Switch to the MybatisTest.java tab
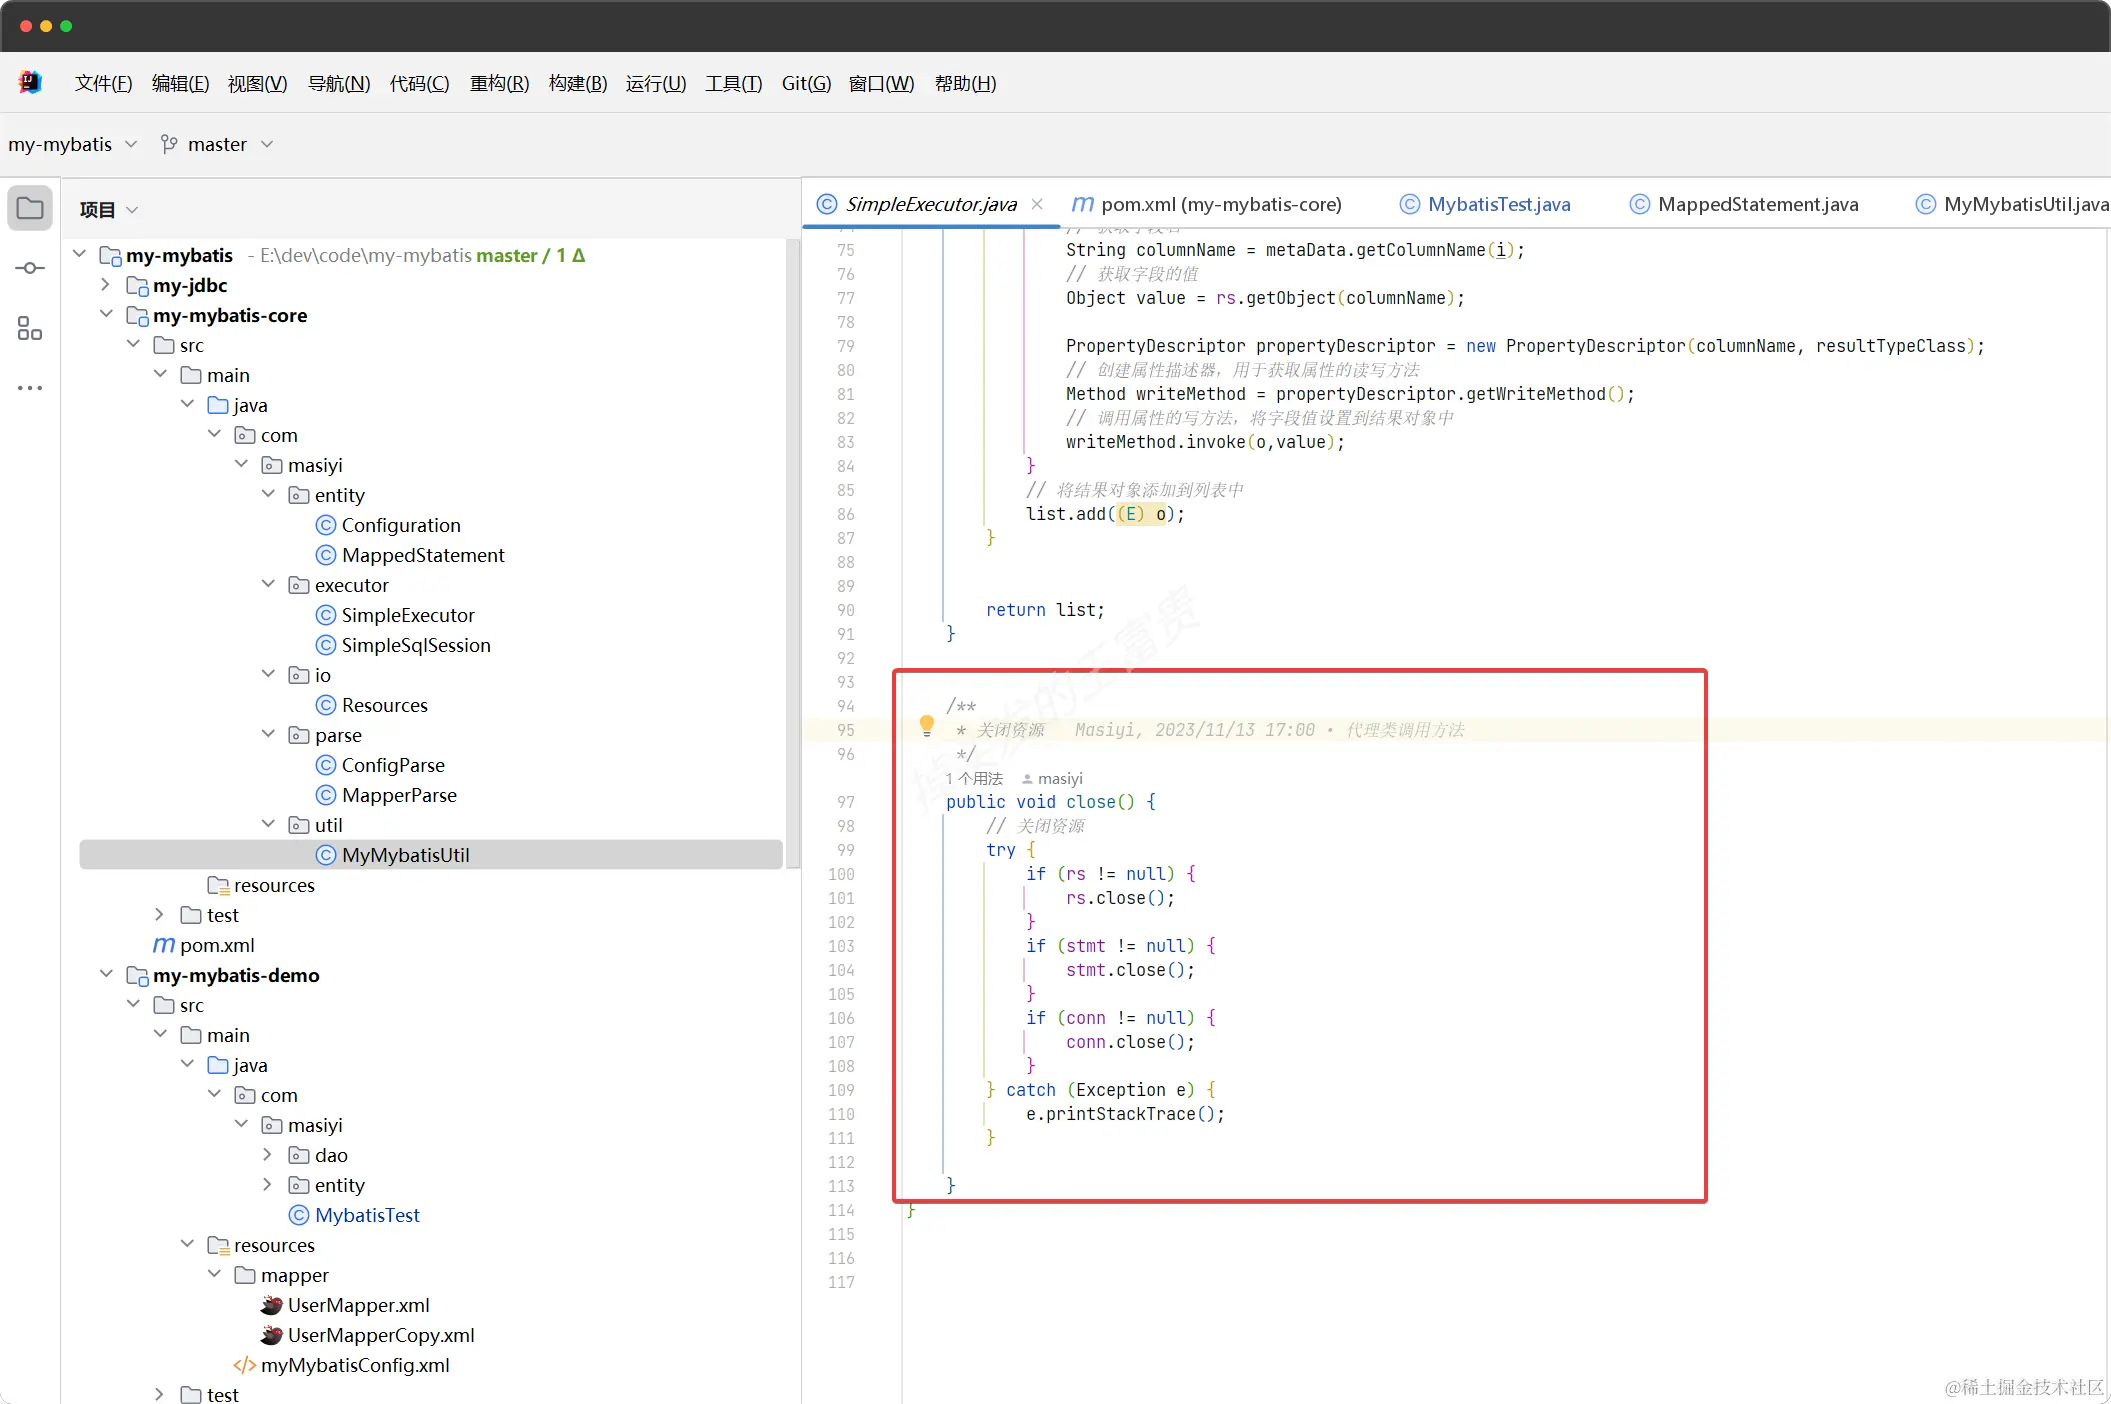 (x=1497, y=204)
